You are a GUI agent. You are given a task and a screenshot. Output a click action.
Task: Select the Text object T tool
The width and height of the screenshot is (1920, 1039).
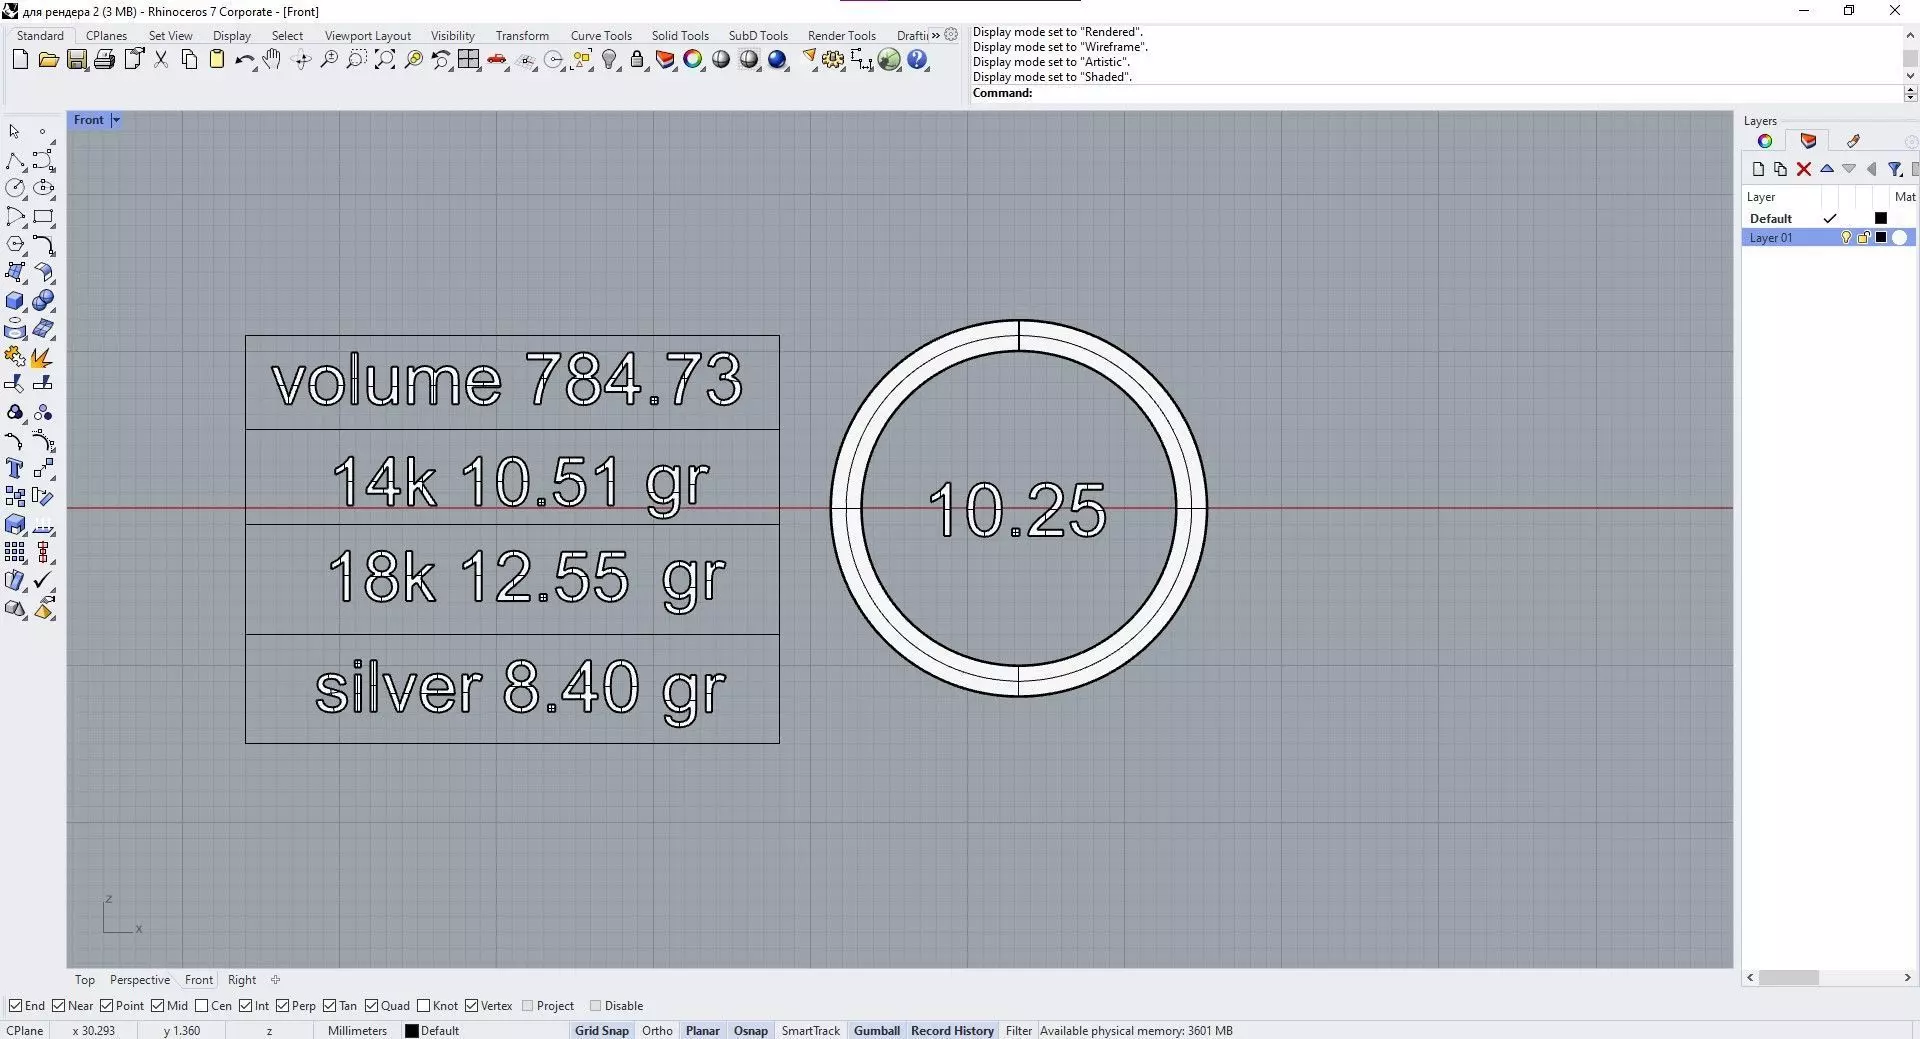point(15,468)
